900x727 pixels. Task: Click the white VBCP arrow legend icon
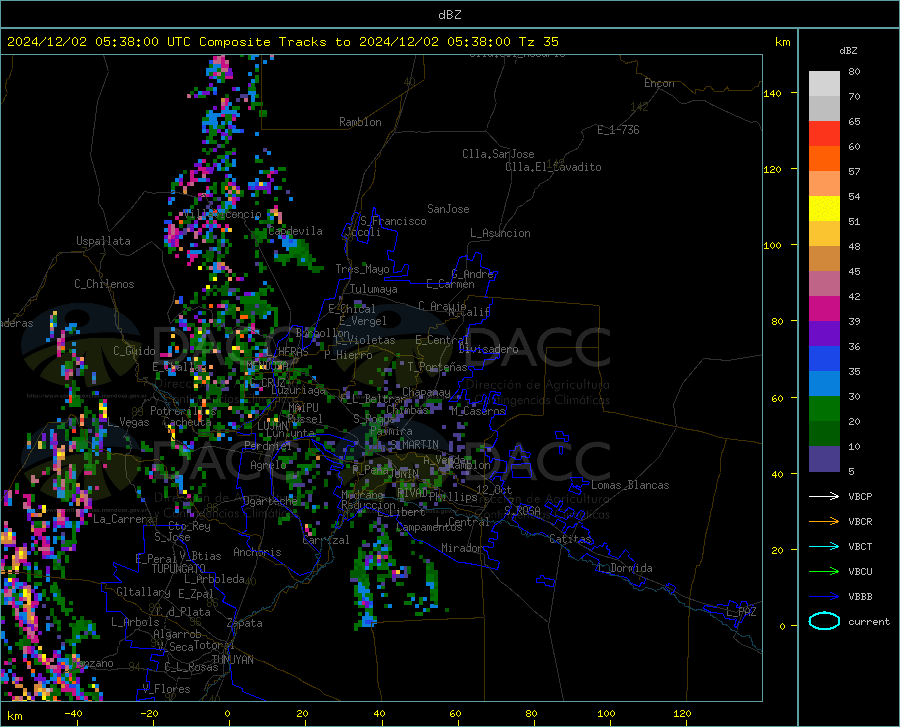[824, 496]
